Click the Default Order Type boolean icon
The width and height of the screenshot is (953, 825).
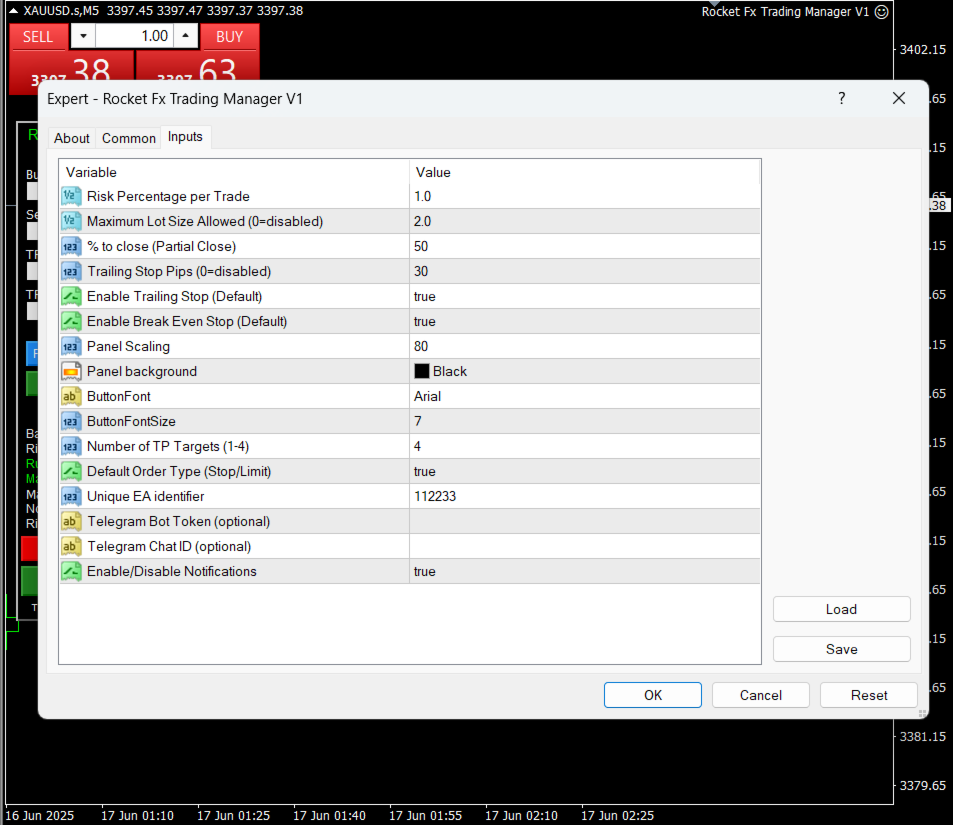(71, 471)
